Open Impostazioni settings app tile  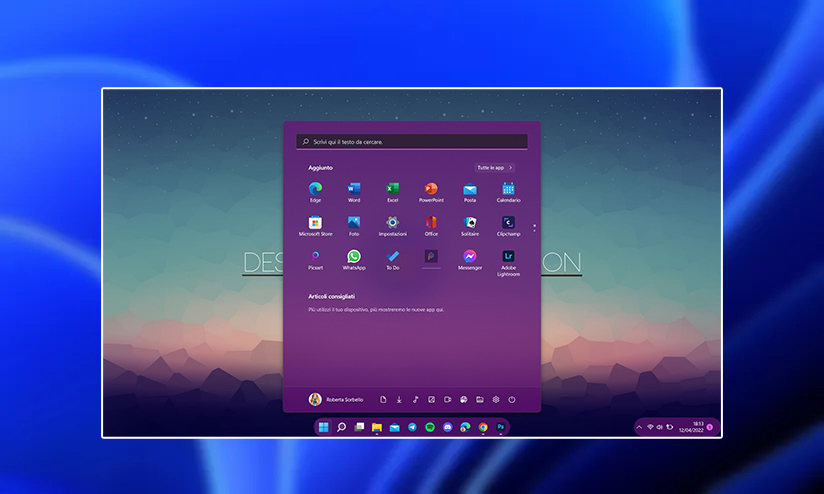tap(393, 226)
